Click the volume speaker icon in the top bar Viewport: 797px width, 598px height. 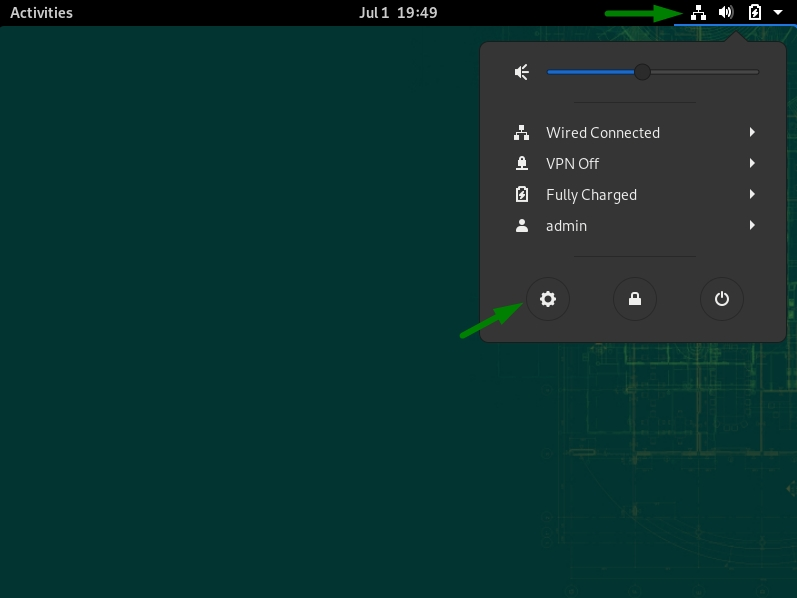pos(726,12)
